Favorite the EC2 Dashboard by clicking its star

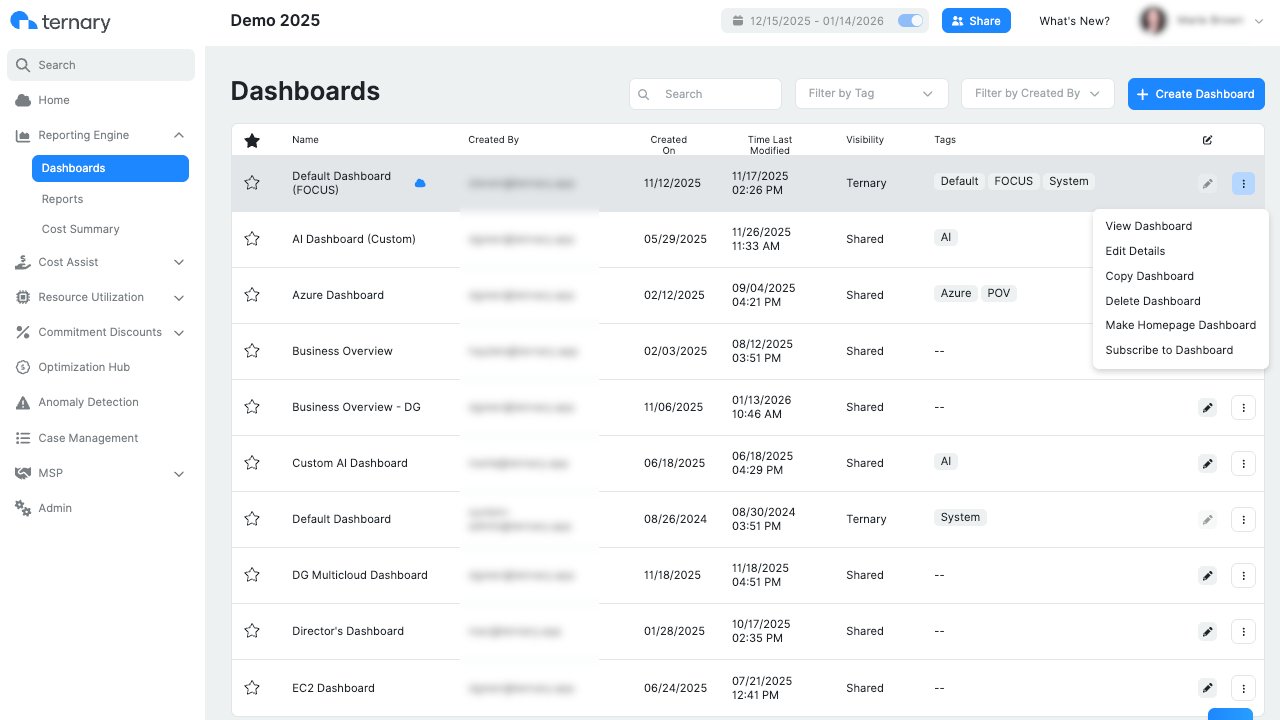tap(252, 688)
